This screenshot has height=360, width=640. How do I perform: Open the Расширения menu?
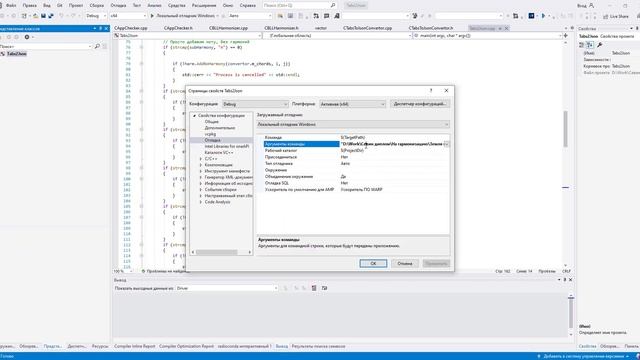click(204, 5)
